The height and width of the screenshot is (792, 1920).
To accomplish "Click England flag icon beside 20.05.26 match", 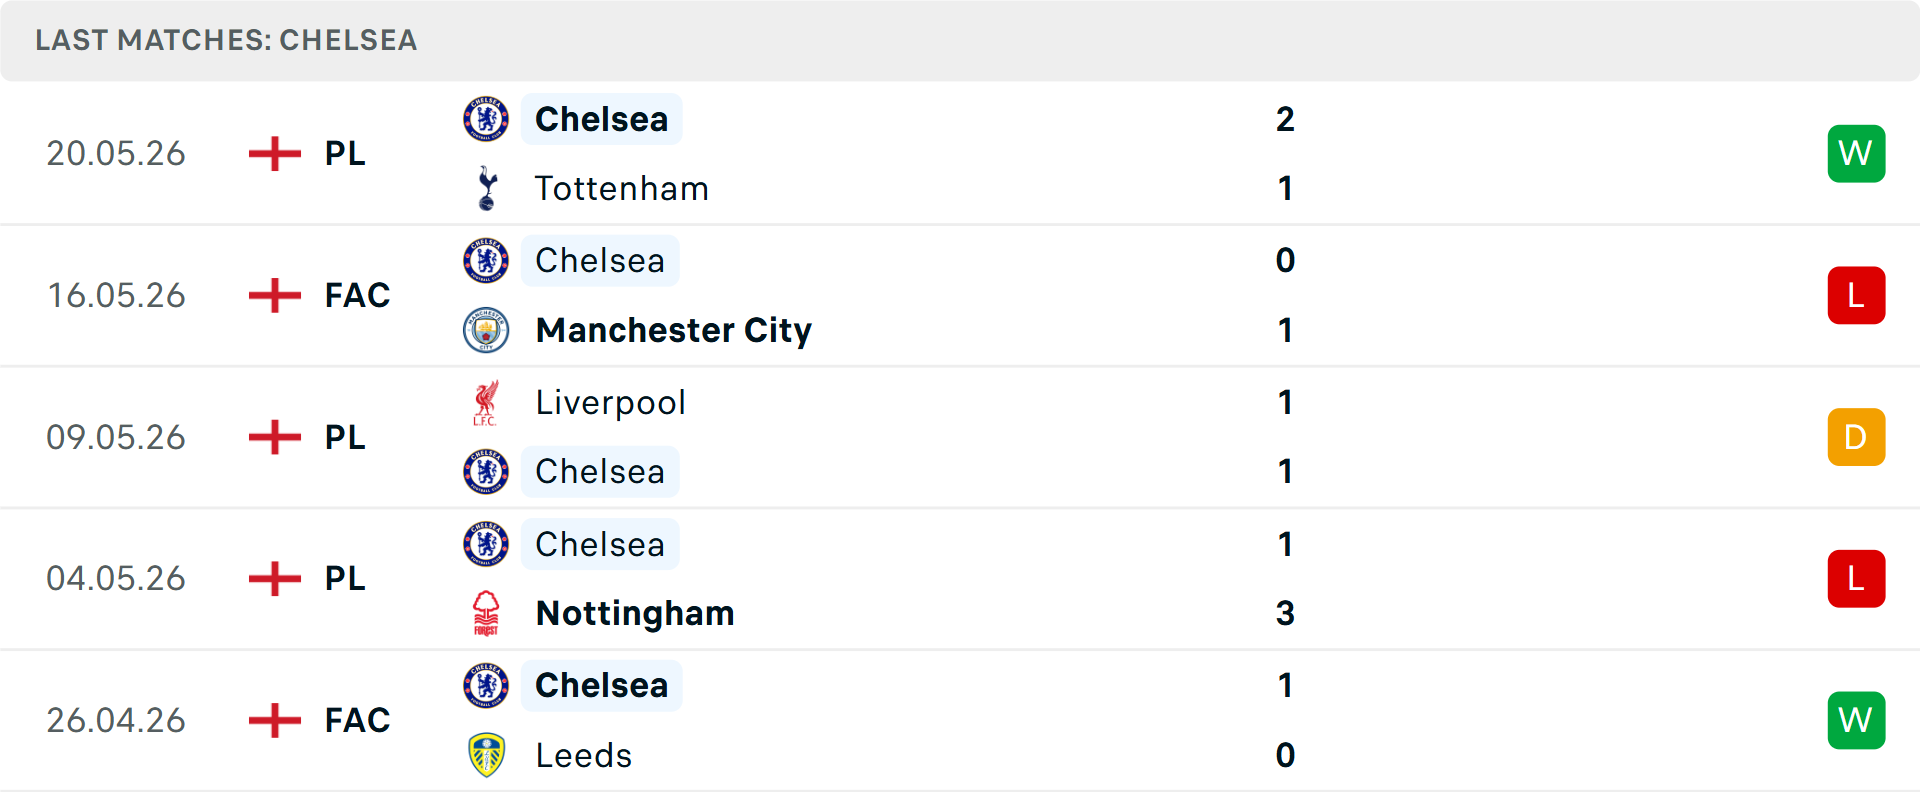I will click(x=275, y=154).
